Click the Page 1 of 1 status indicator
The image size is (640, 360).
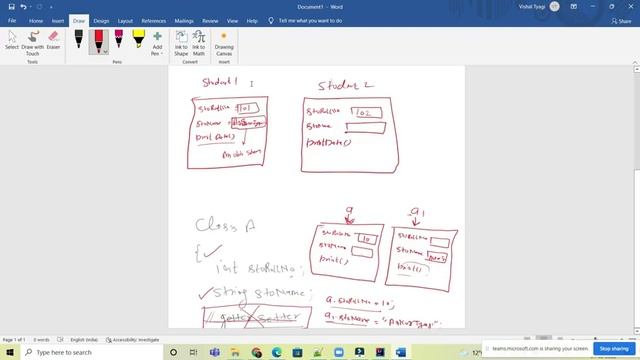(14, 340)
